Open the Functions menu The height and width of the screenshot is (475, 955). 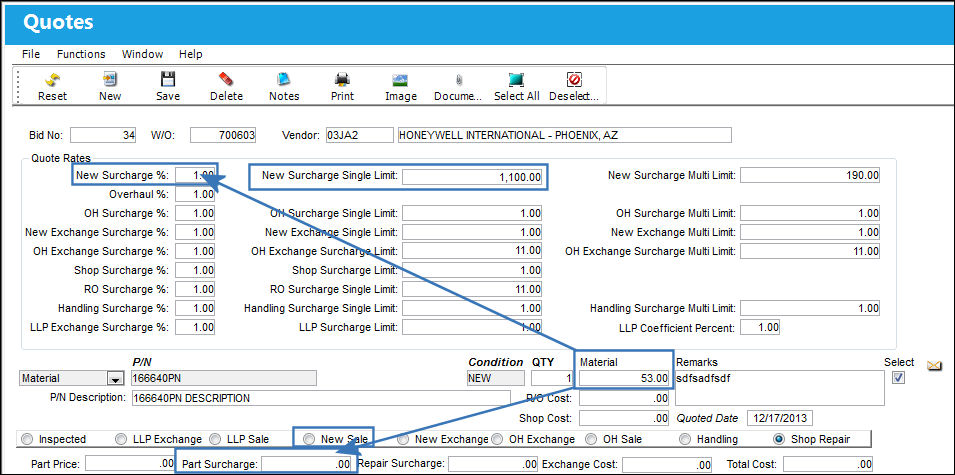(x=81, y=54)
